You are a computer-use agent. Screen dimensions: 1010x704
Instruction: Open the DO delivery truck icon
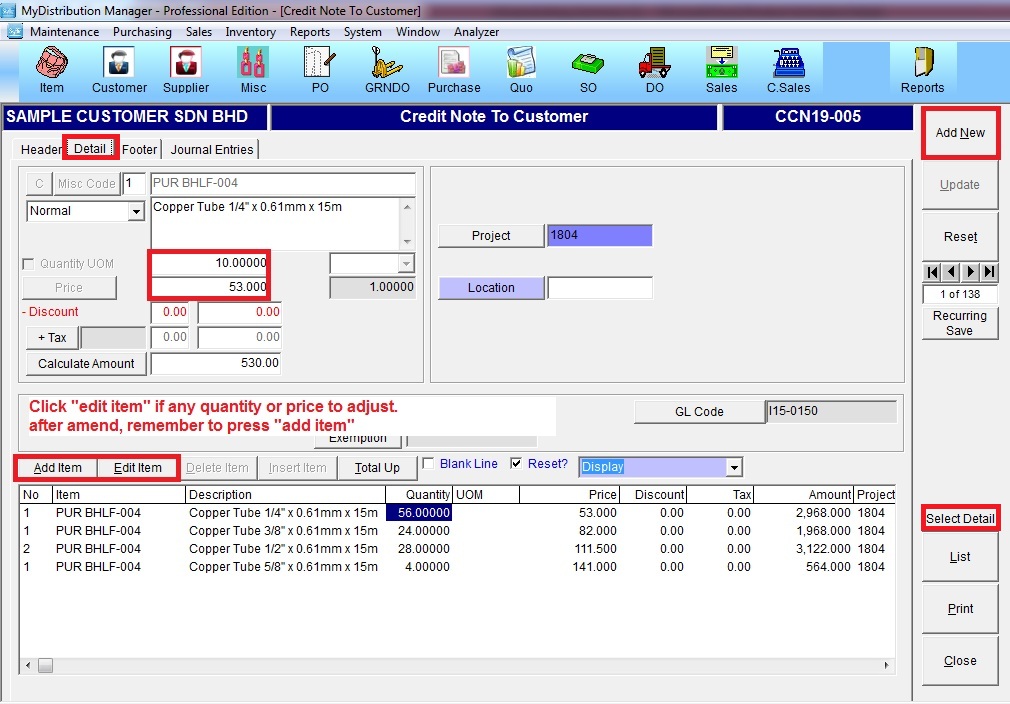pos(654,69)
